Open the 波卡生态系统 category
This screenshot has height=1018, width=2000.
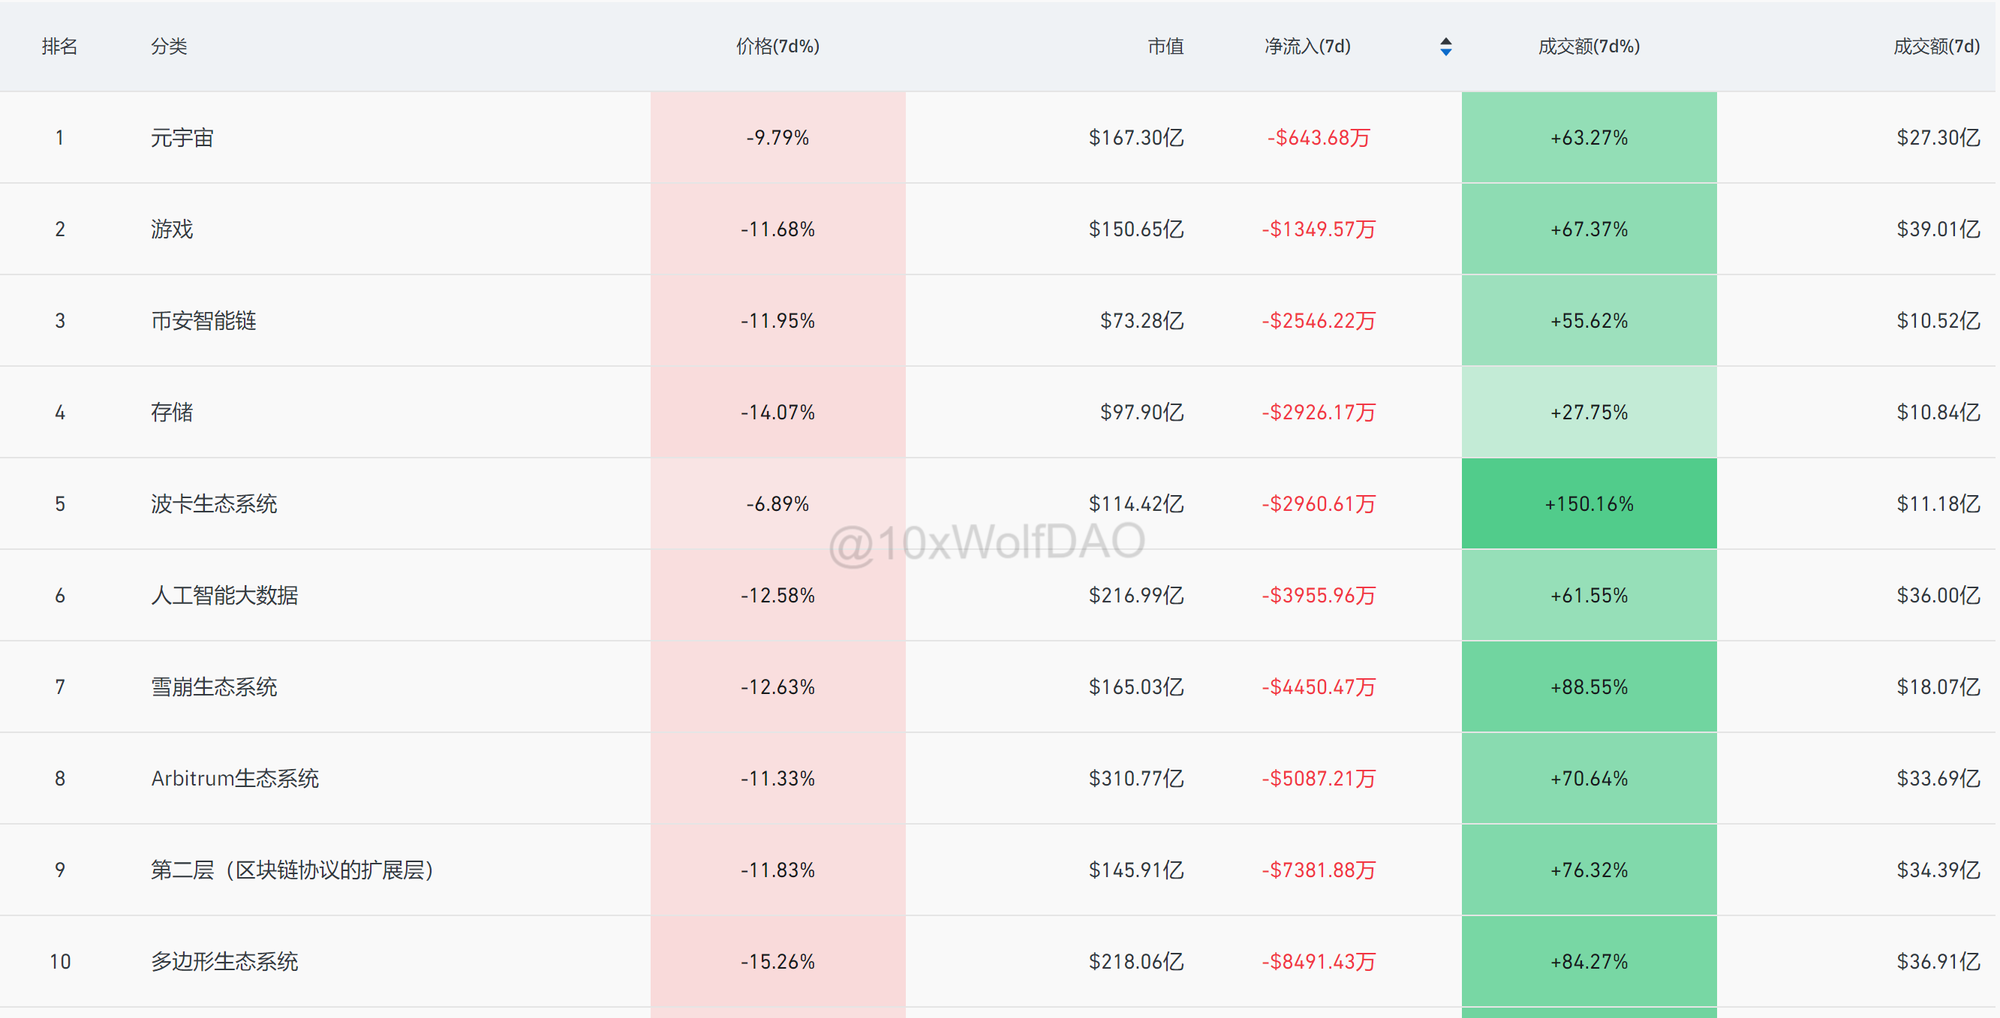pos(214,504)
